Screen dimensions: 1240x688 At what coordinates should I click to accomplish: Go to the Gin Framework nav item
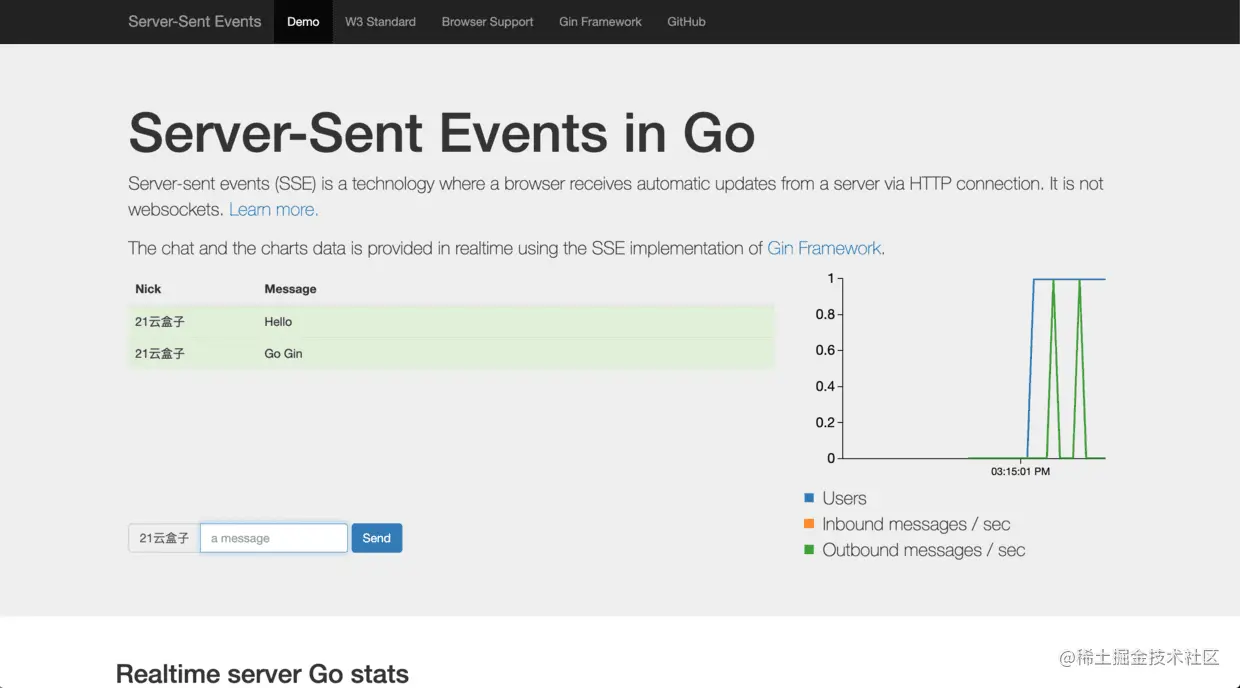[x=600, y=21]
